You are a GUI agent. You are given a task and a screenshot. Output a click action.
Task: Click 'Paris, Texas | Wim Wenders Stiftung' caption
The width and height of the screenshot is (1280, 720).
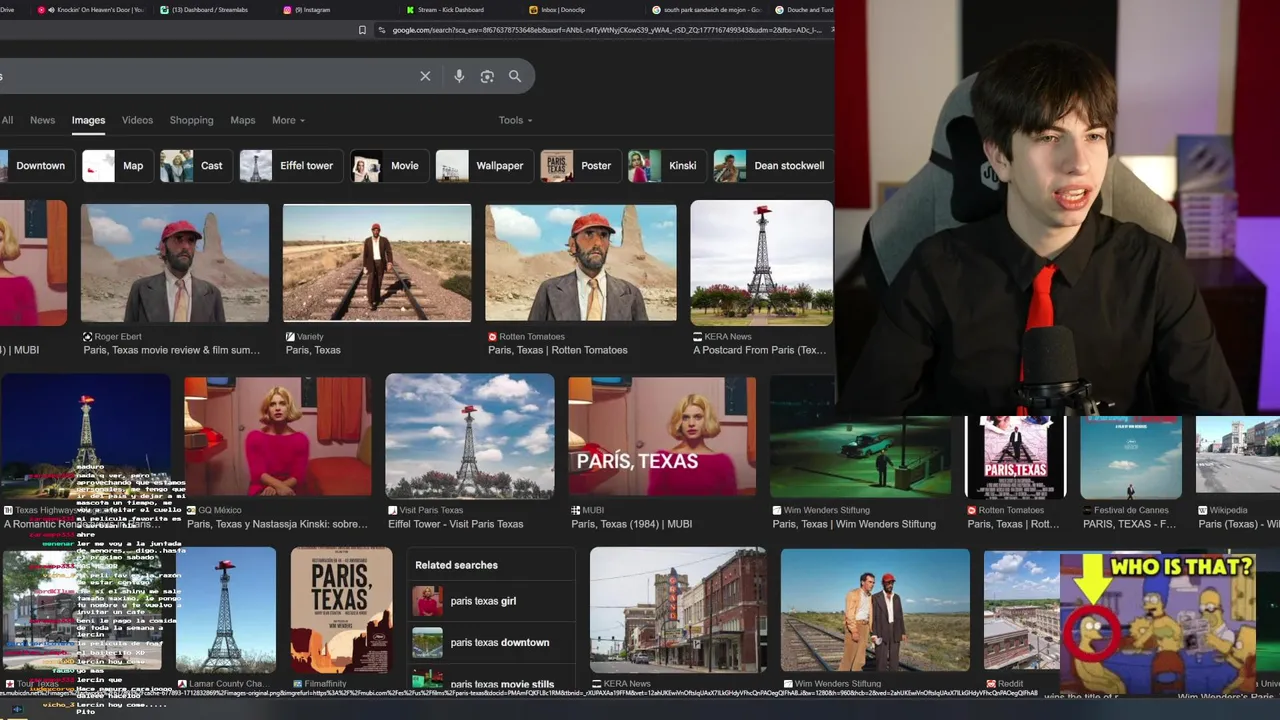pos(854,524)
